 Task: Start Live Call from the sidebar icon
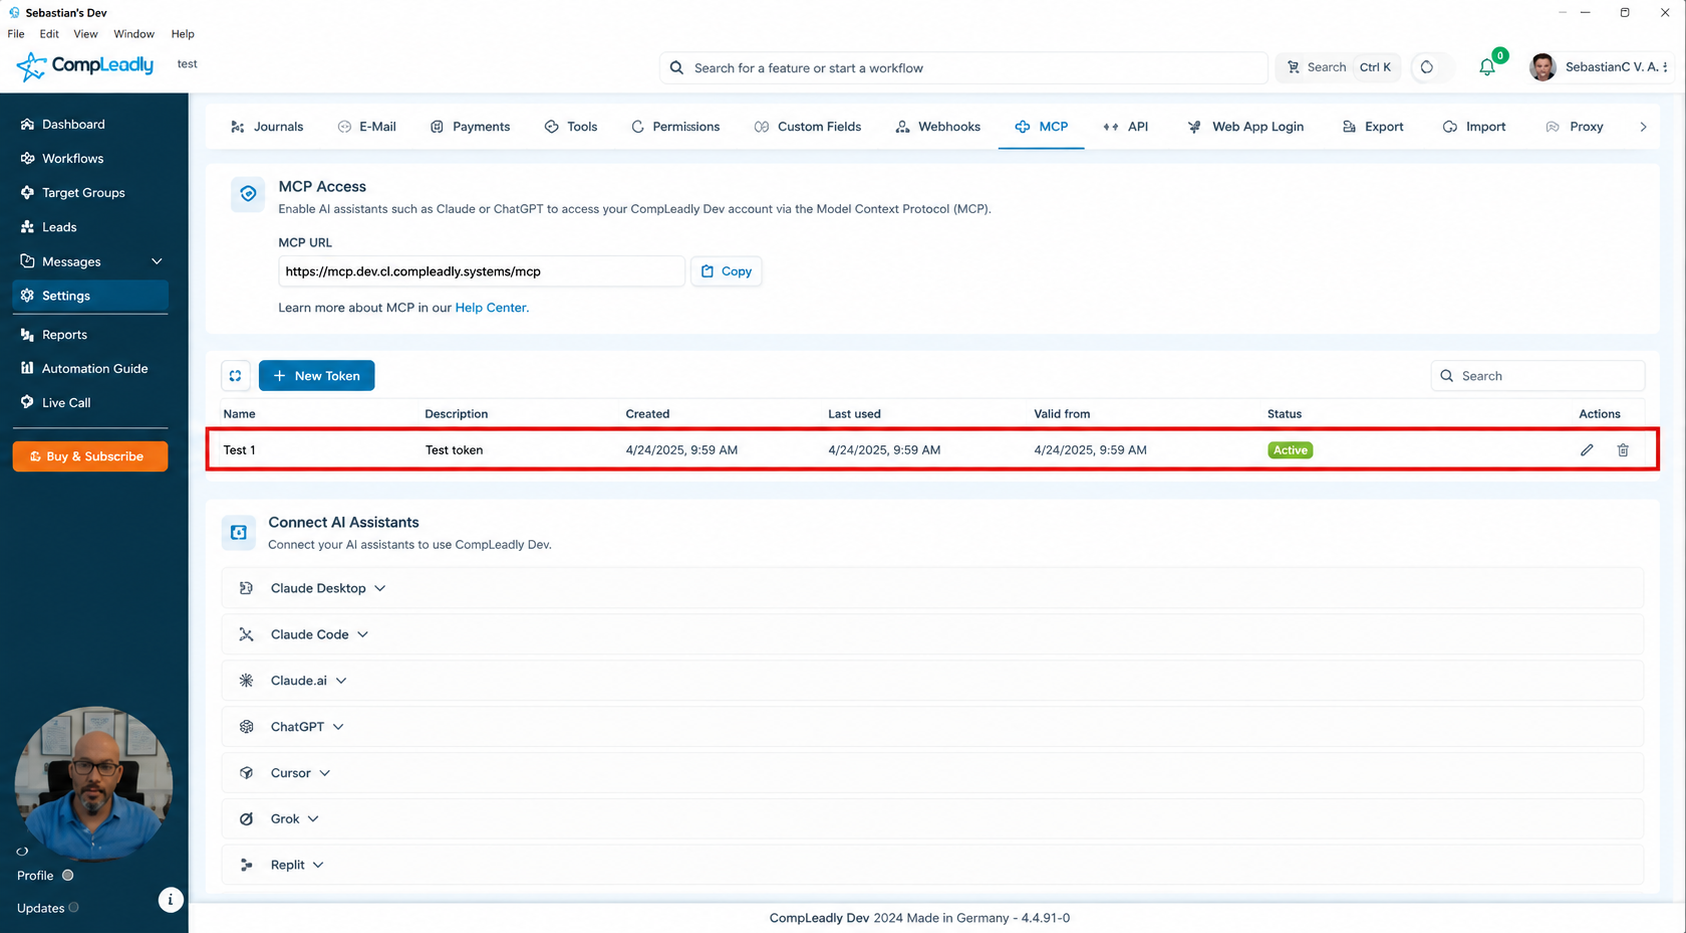pyautogui.click(x=27, y=402)
